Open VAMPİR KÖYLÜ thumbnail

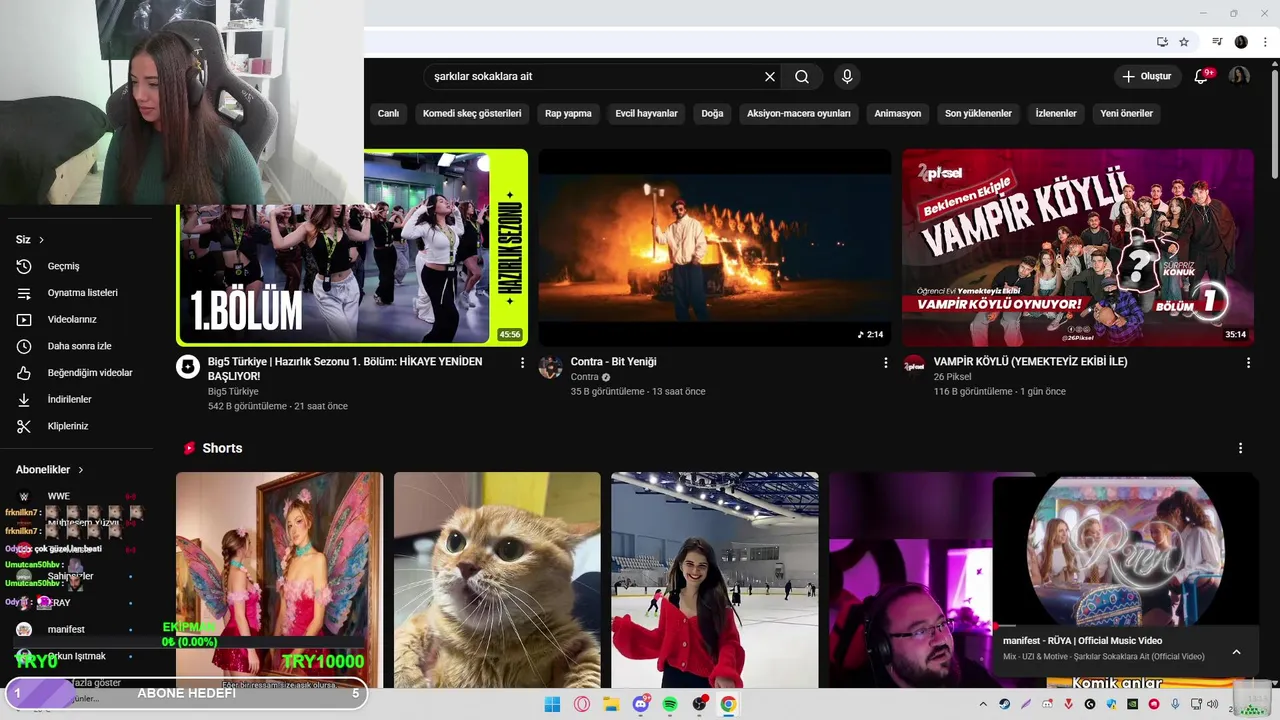[x=1078, y=248]
